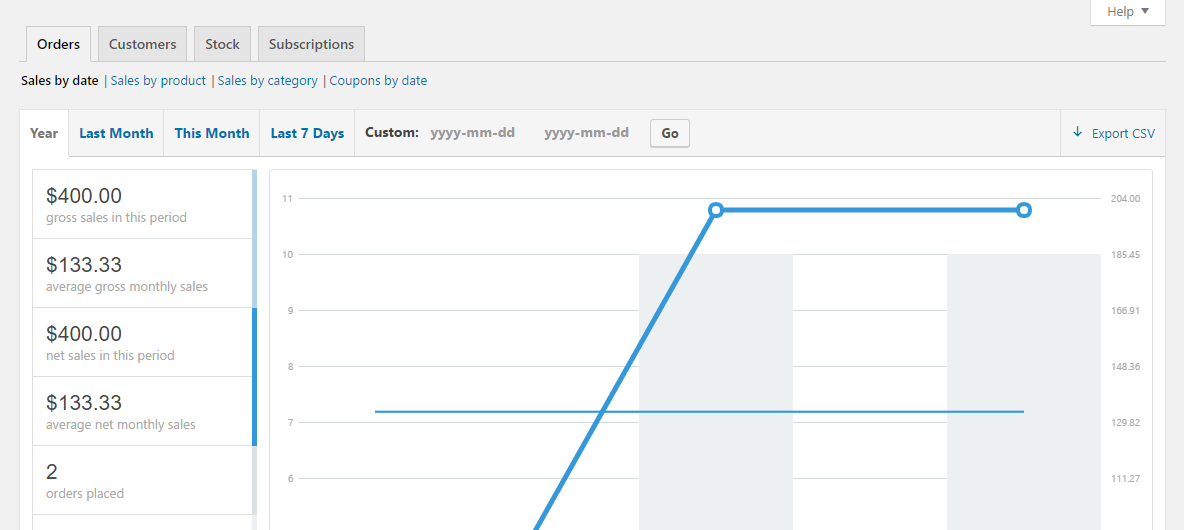This screenshot has width=1184, height=530.
Task: Switch to the Customers tab
Action: click(x=142, y=44)
